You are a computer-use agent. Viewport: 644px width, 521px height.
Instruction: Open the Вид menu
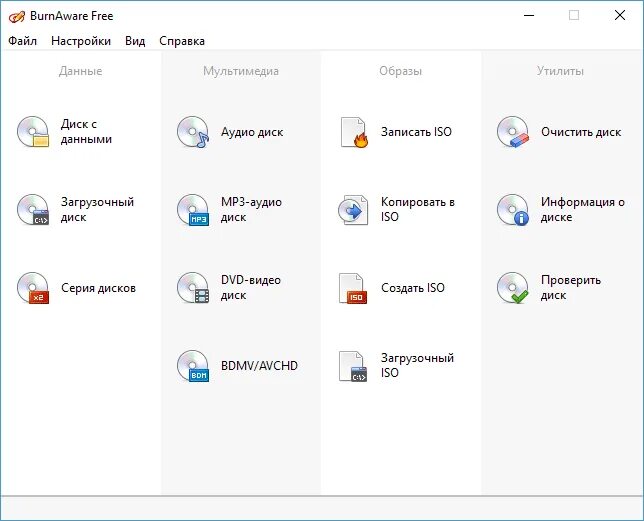pyautogui.click(x=135, y=41)
